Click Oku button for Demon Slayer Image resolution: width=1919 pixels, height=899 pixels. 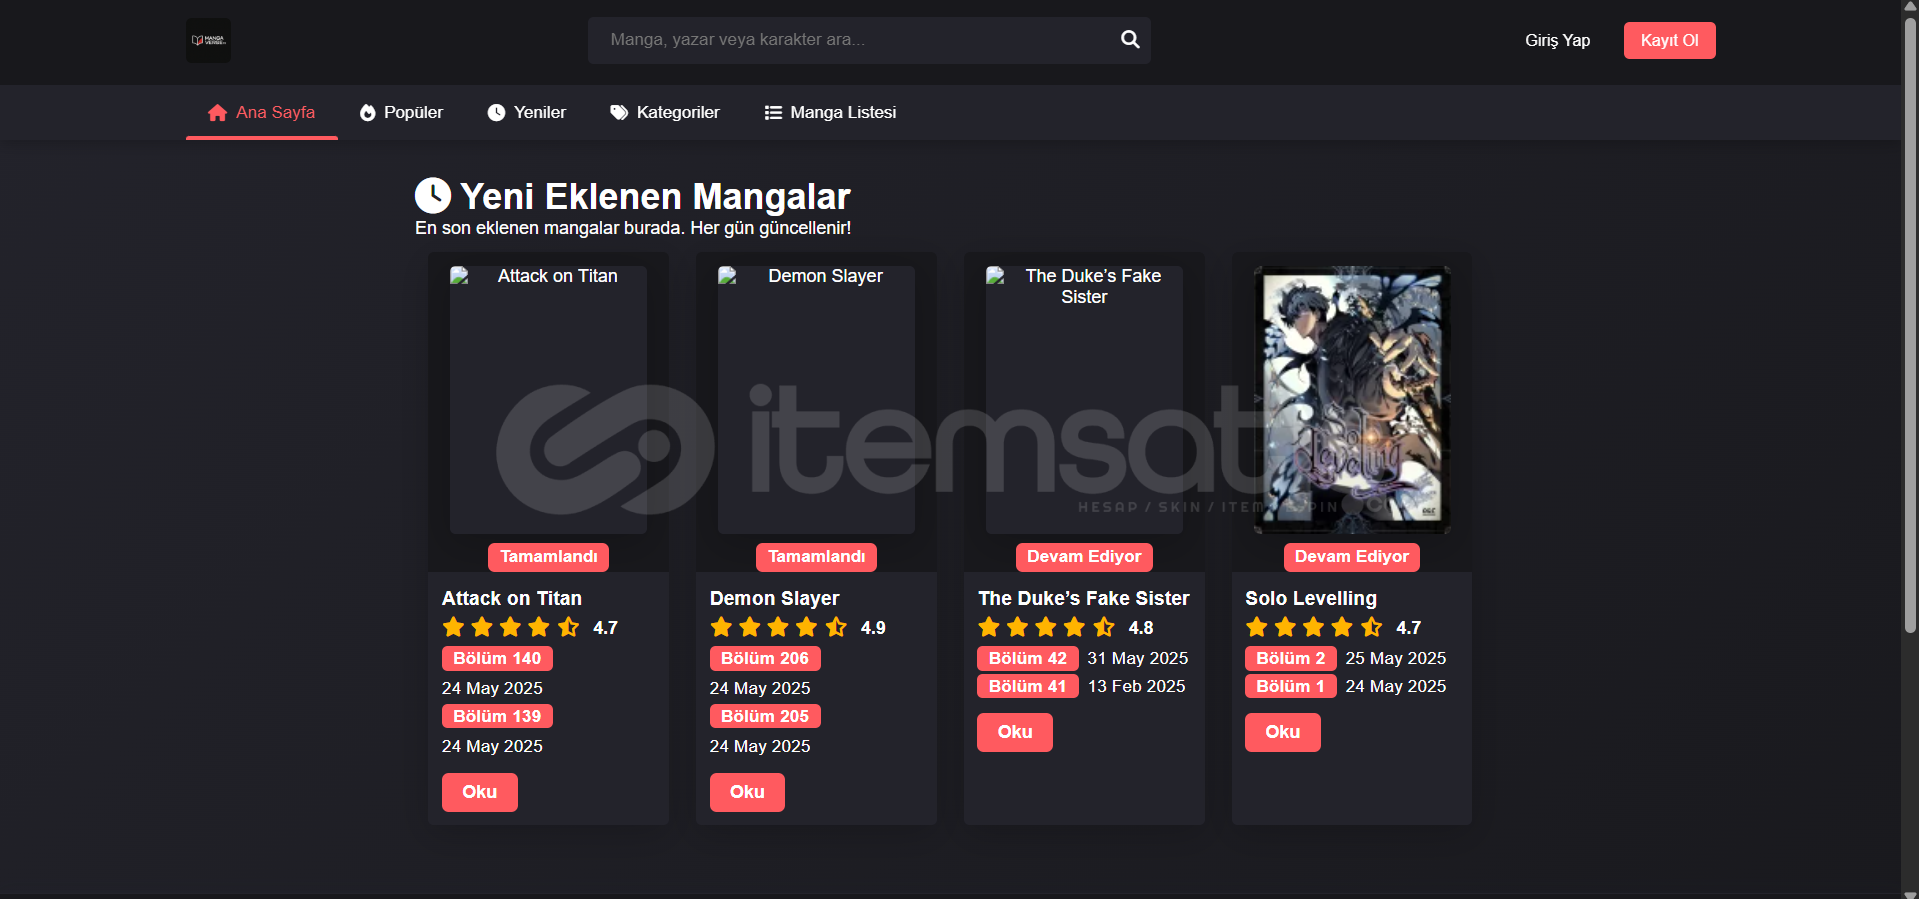click(x=747, y=792)
